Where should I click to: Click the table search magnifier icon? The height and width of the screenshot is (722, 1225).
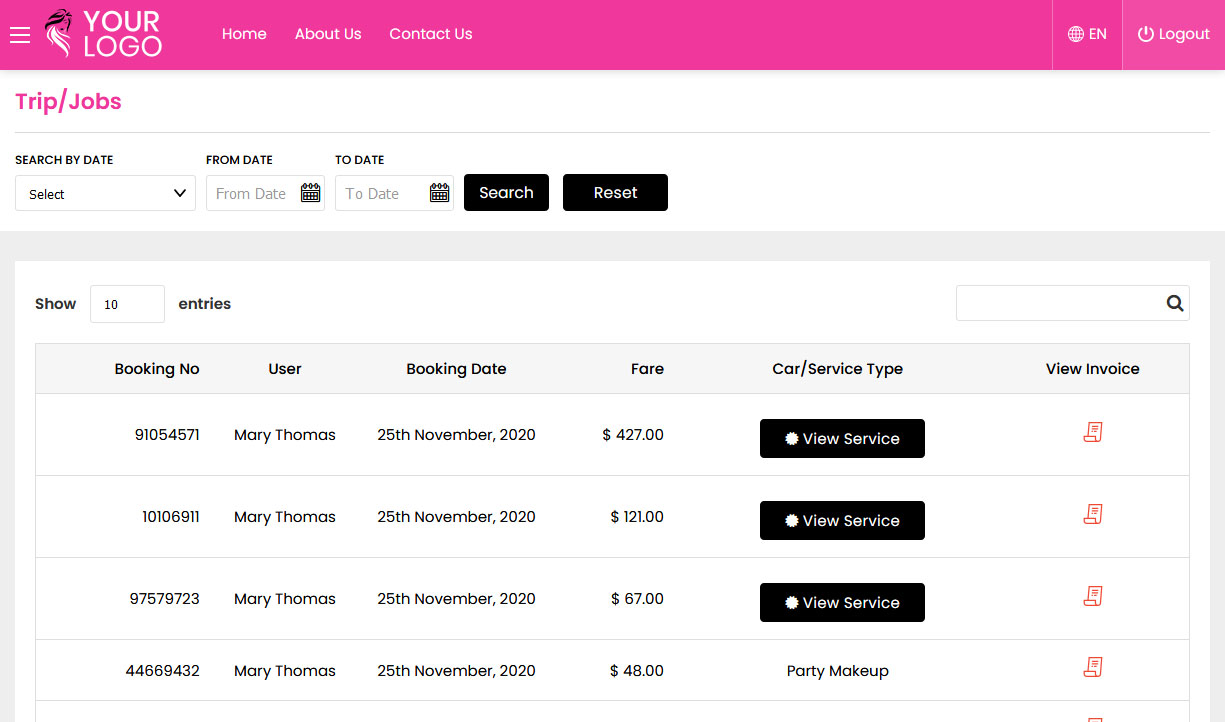click(1175, 303)
